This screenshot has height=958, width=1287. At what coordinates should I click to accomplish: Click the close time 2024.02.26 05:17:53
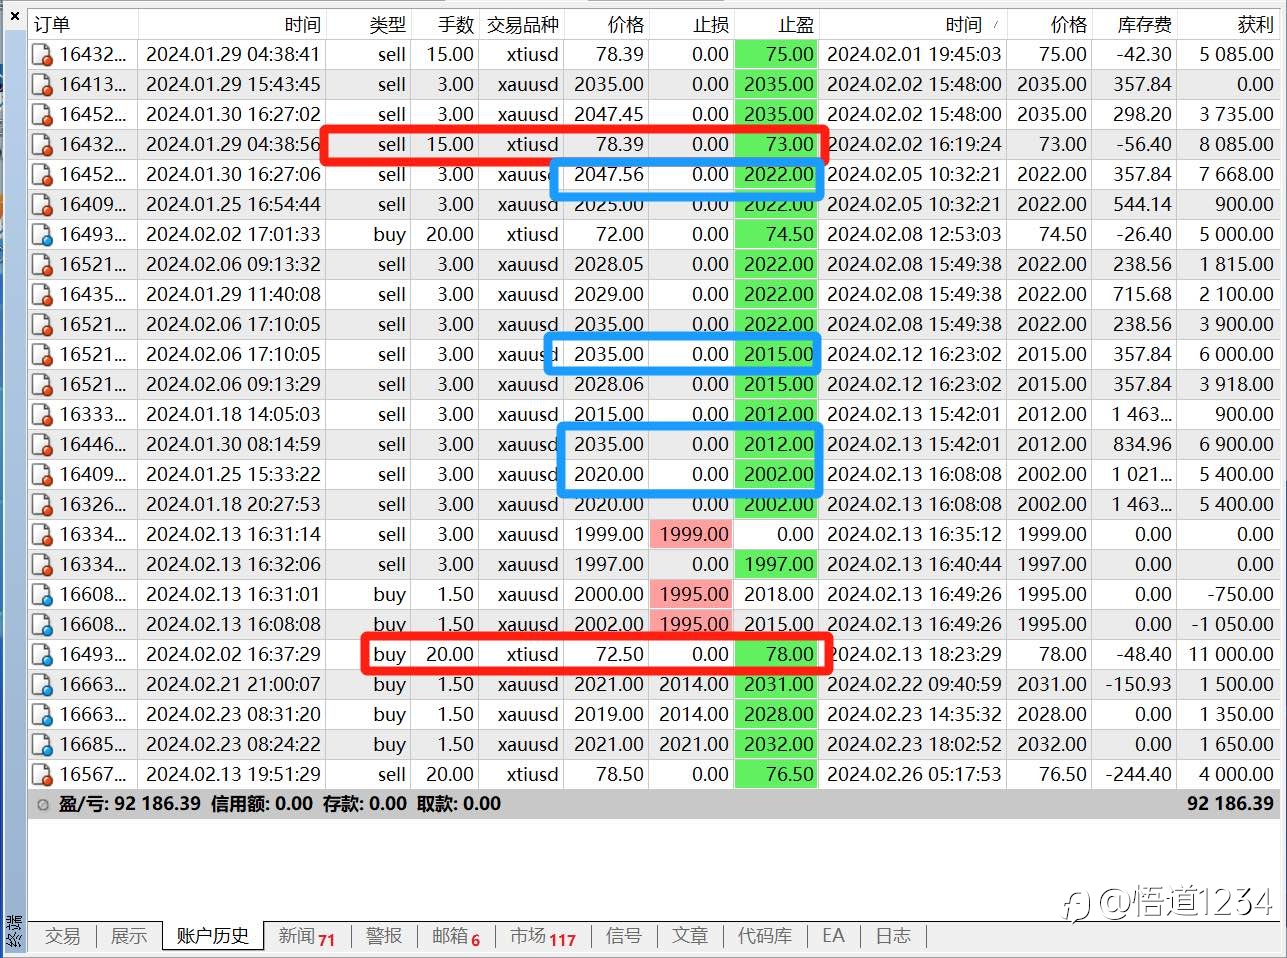pos(914,775)
